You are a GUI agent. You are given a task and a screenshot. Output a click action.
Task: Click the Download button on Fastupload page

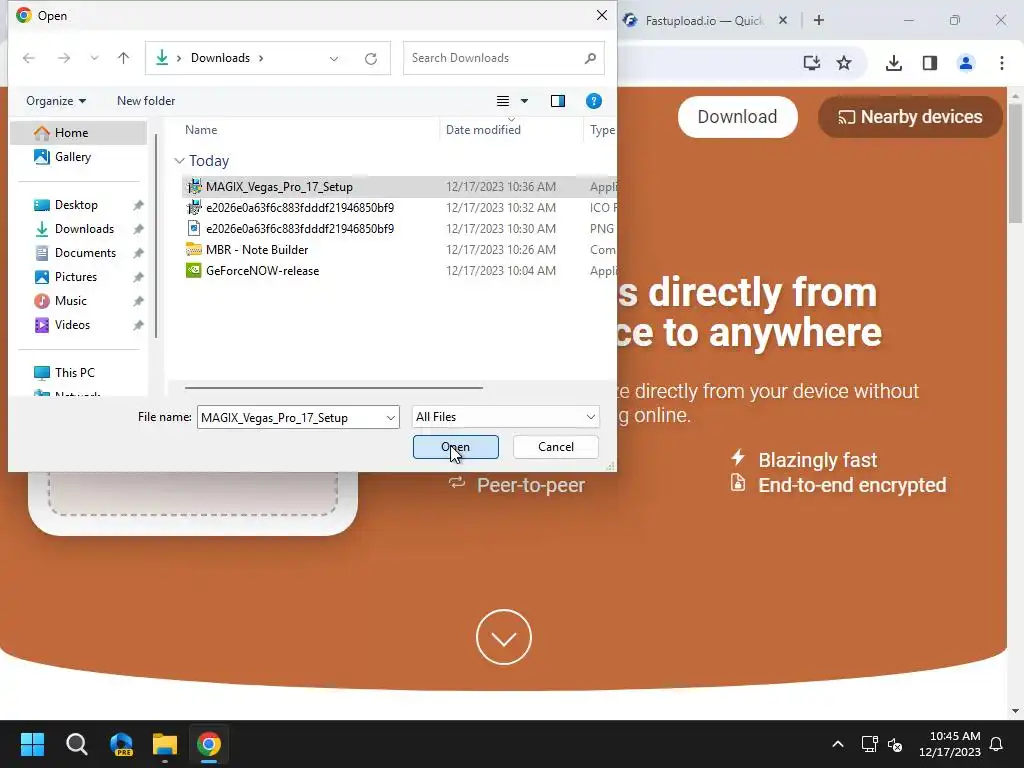[737, 117]
